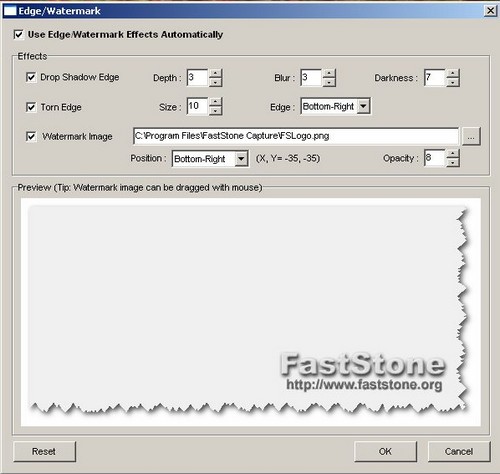The height and width of the screenshot is (474, 500).
Task: Click the watermark file path field
Action: click(x=296, y=136)
